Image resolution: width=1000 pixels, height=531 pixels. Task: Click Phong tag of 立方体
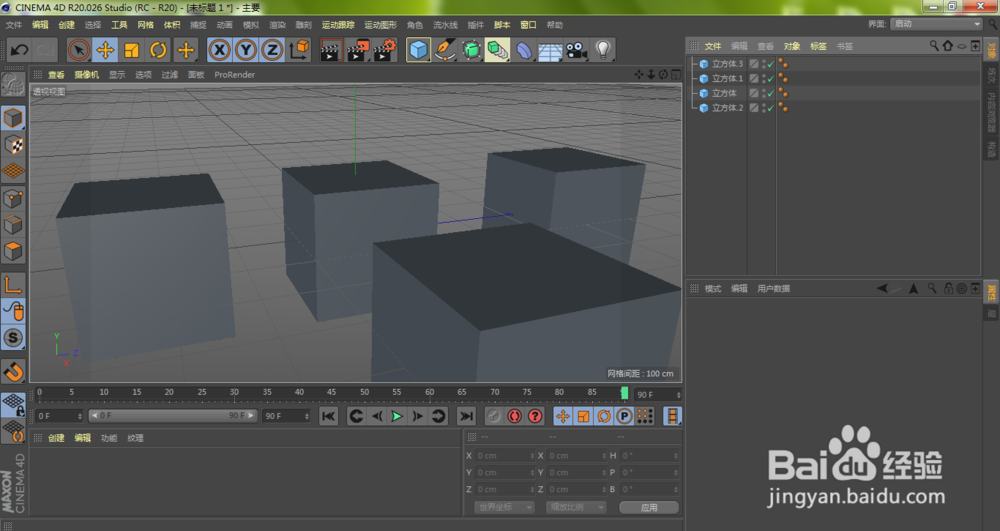(x=783, y=93)
